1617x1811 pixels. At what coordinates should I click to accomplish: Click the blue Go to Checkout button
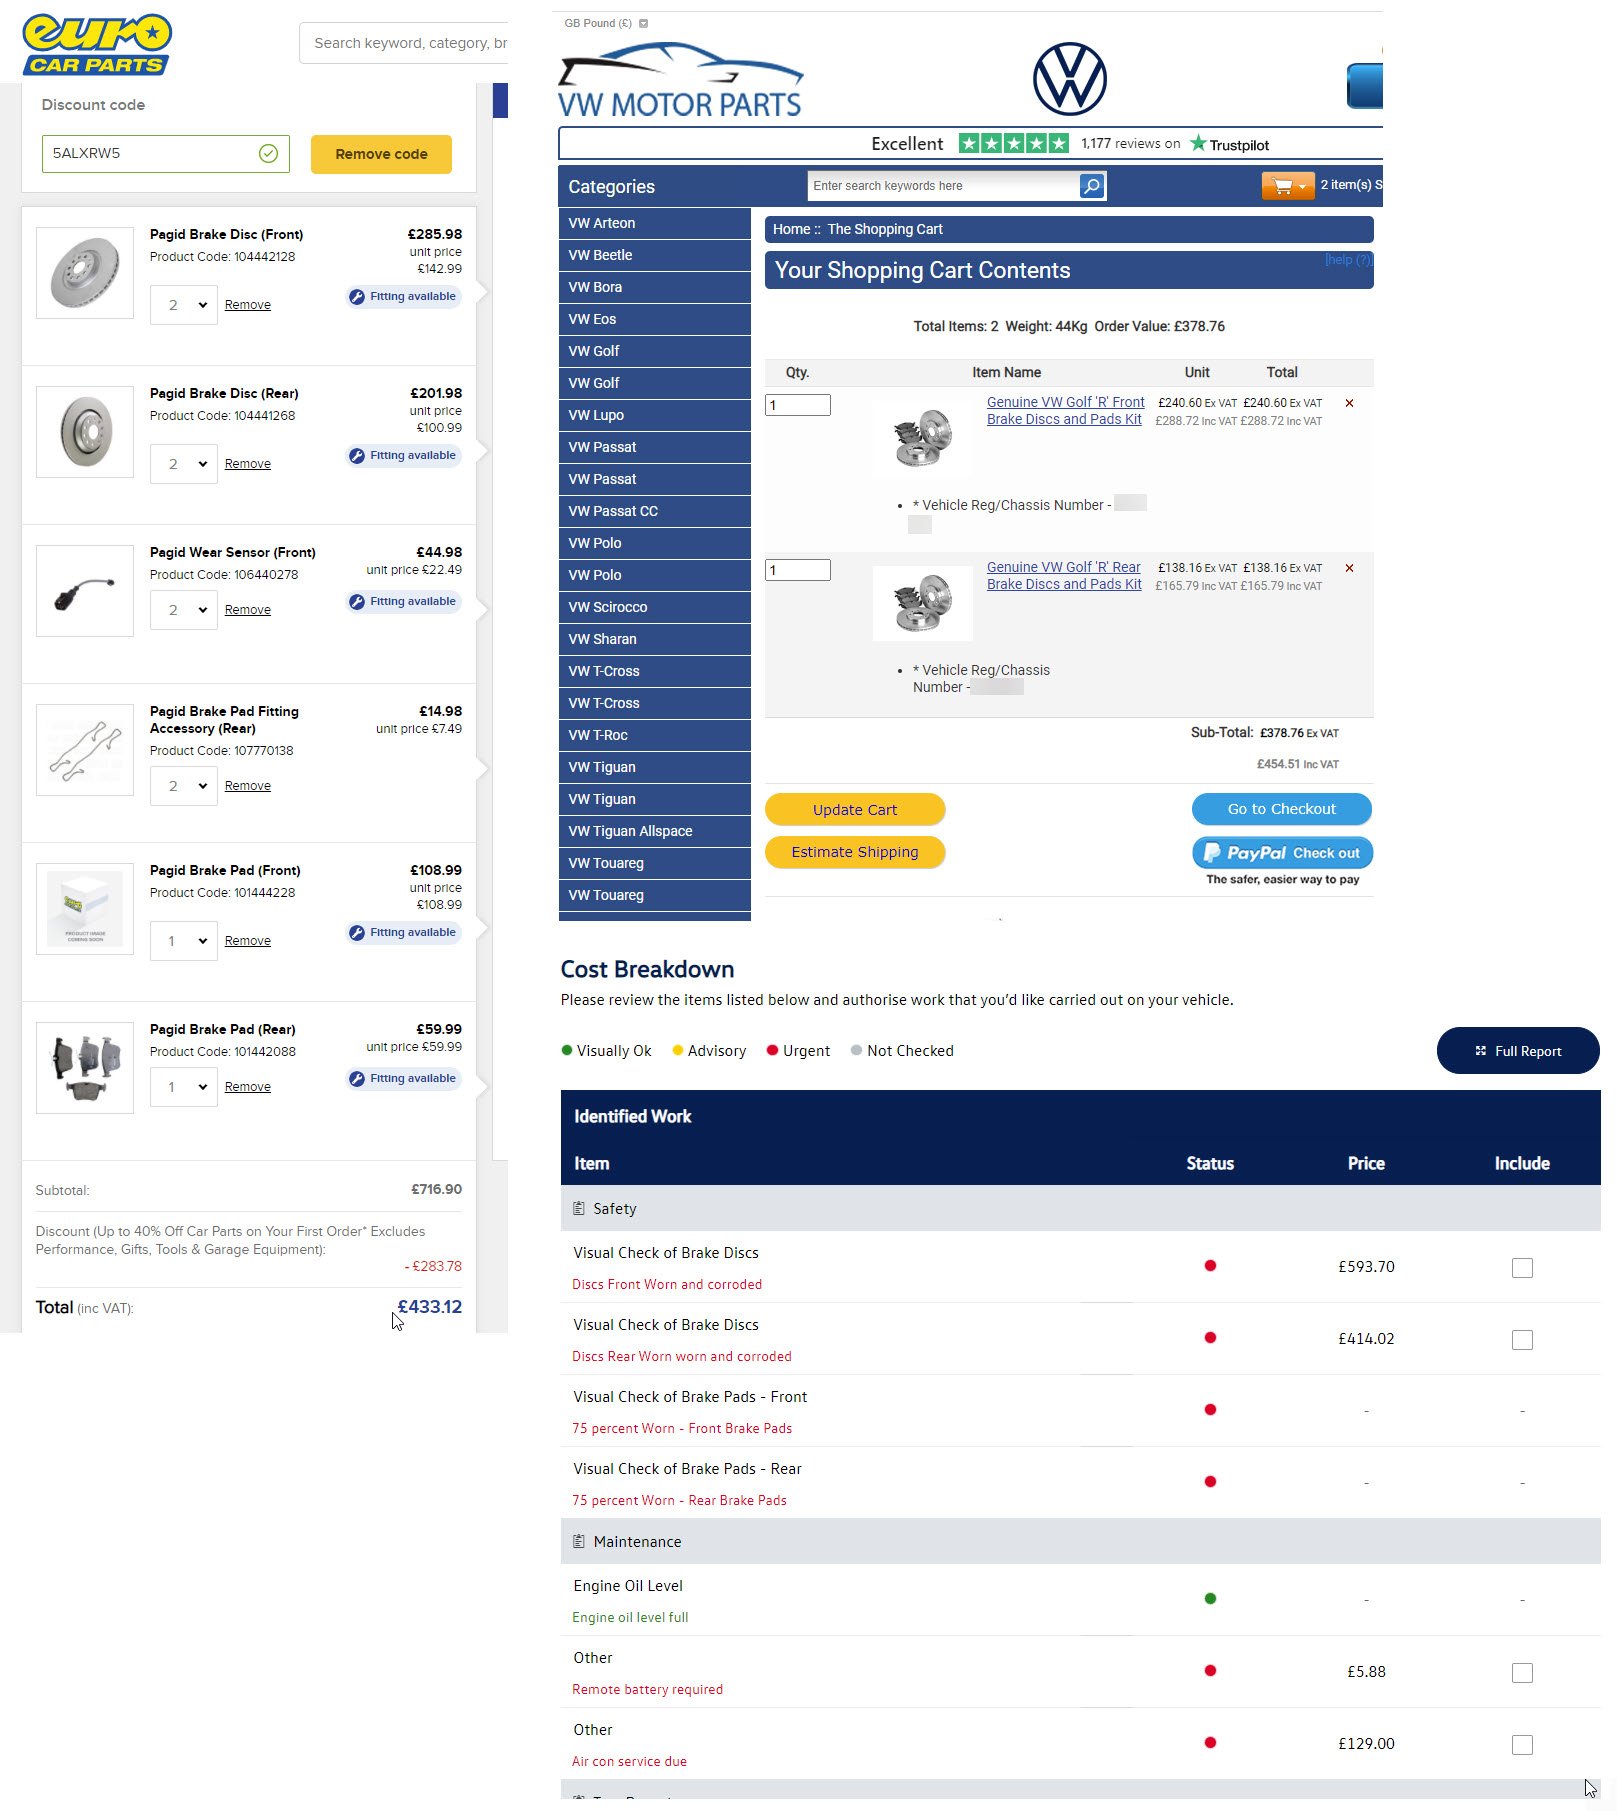pos(1281,809)
